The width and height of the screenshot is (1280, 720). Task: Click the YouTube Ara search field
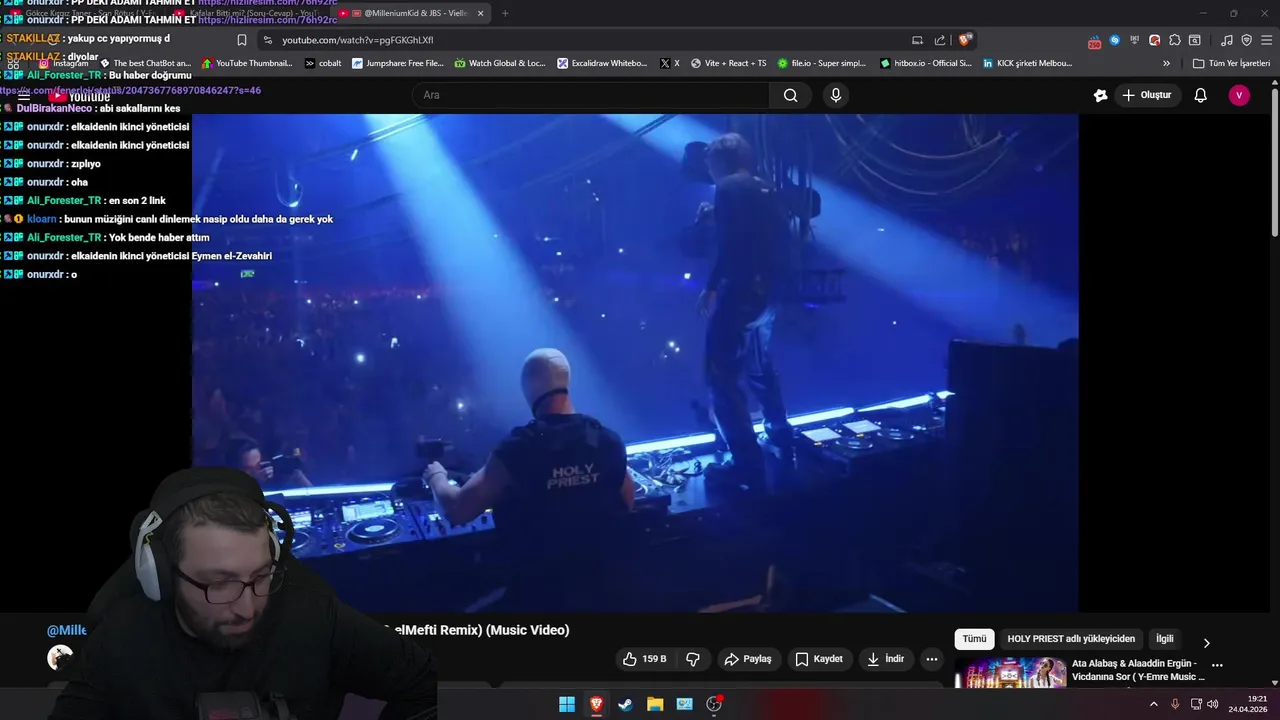point(590,95)
